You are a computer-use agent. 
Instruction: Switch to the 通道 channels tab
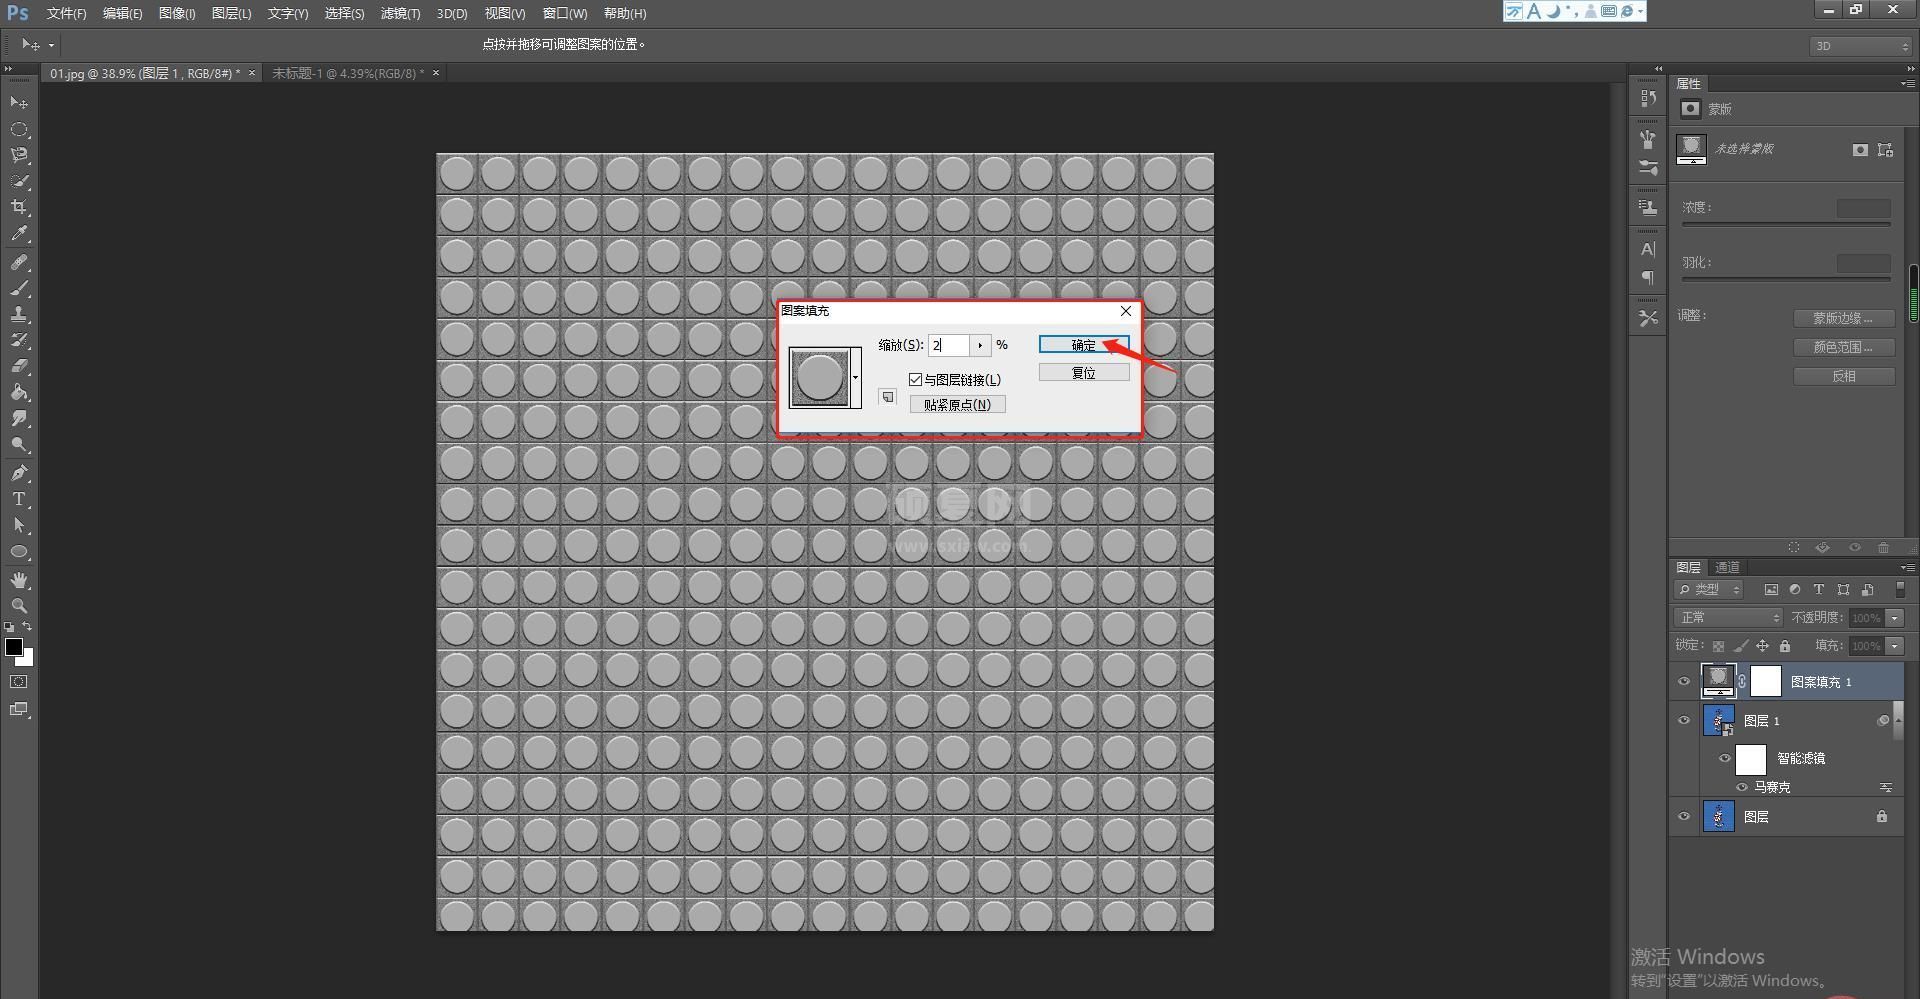click(1727, 567)
